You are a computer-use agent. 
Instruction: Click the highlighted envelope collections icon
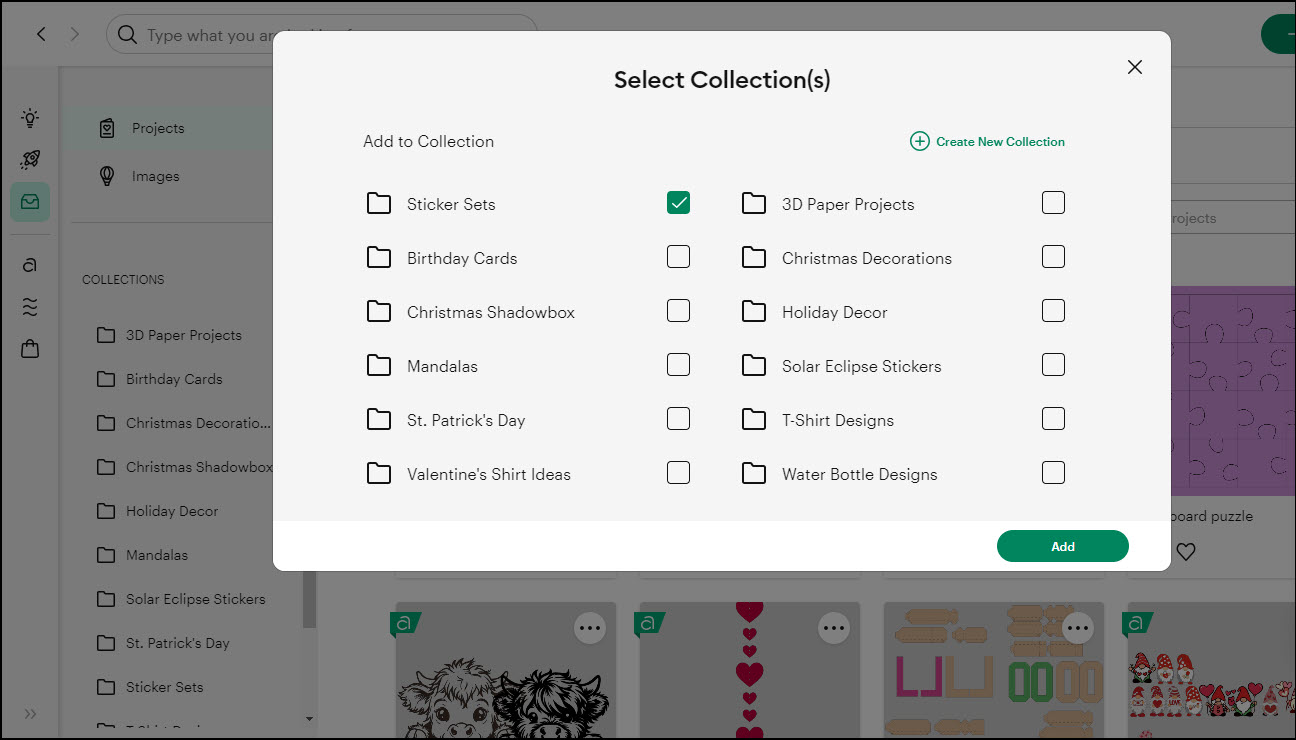[29, 201]
